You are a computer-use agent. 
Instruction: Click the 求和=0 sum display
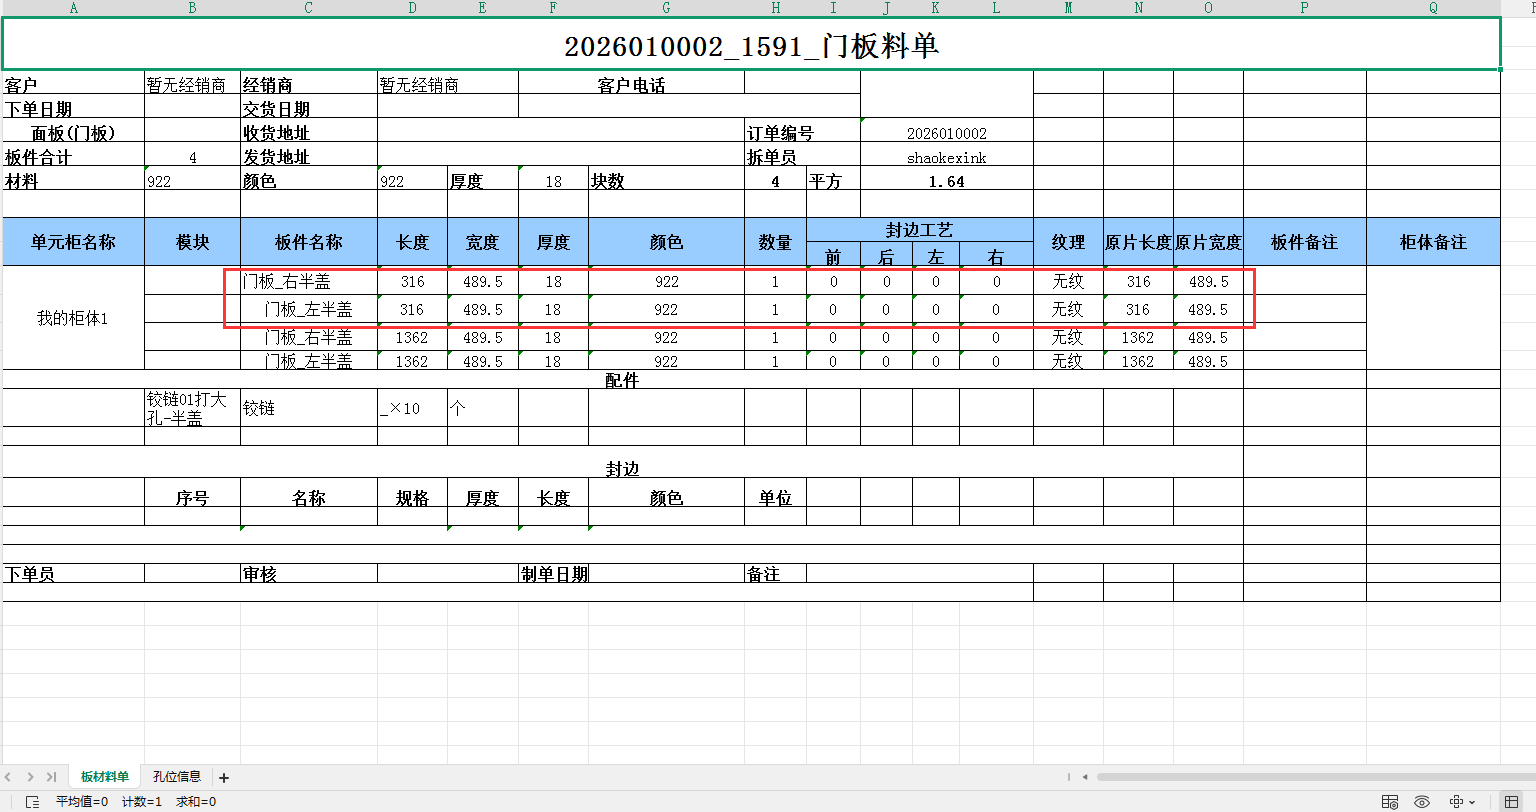196,801
